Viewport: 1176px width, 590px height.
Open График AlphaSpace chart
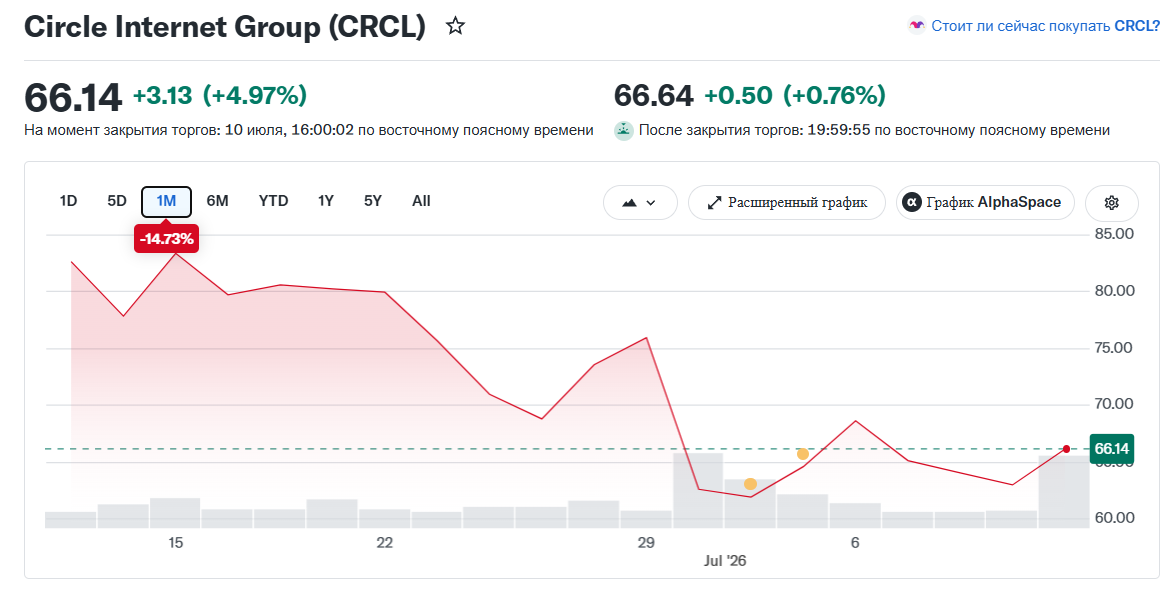(985, 202)
